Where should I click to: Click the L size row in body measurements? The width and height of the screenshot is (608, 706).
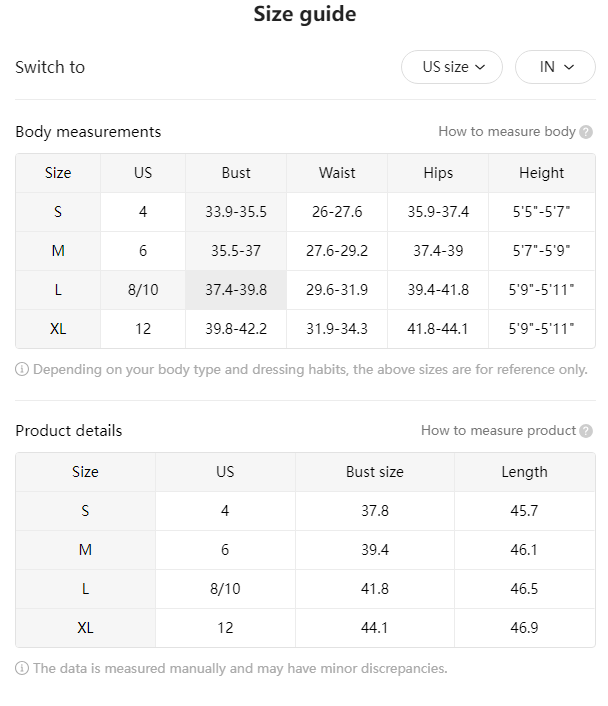[305, 290]
